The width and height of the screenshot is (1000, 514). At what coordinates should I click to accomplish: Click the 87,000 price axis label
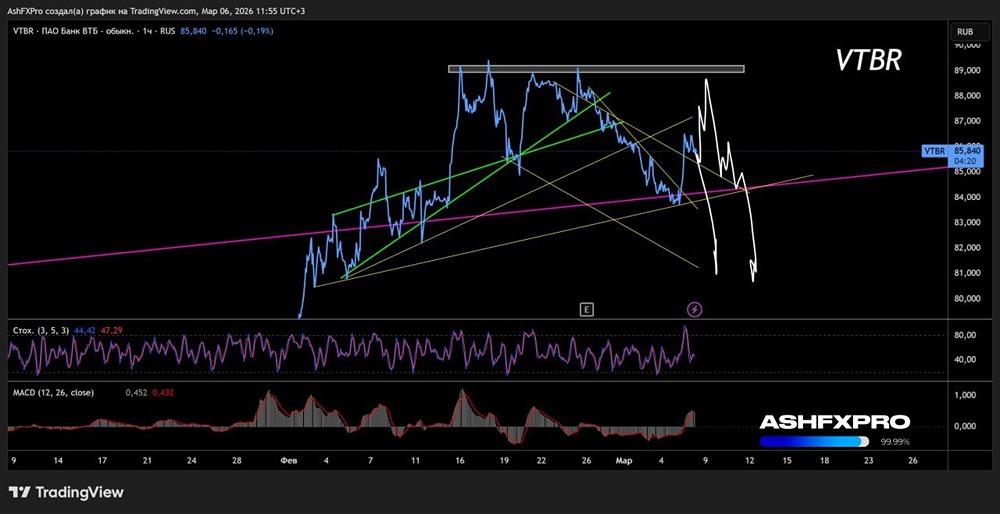point(967,121)
